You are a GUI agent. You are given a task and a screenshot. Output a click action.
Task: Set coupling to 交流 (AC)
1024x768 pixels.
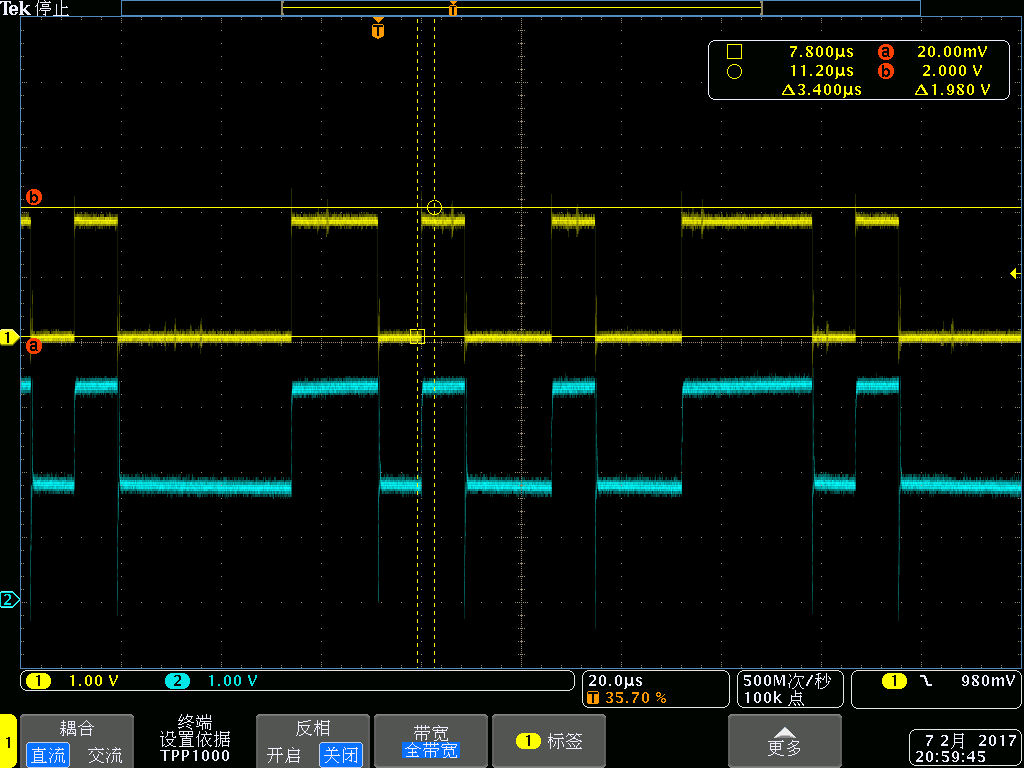tap(105, 755)
